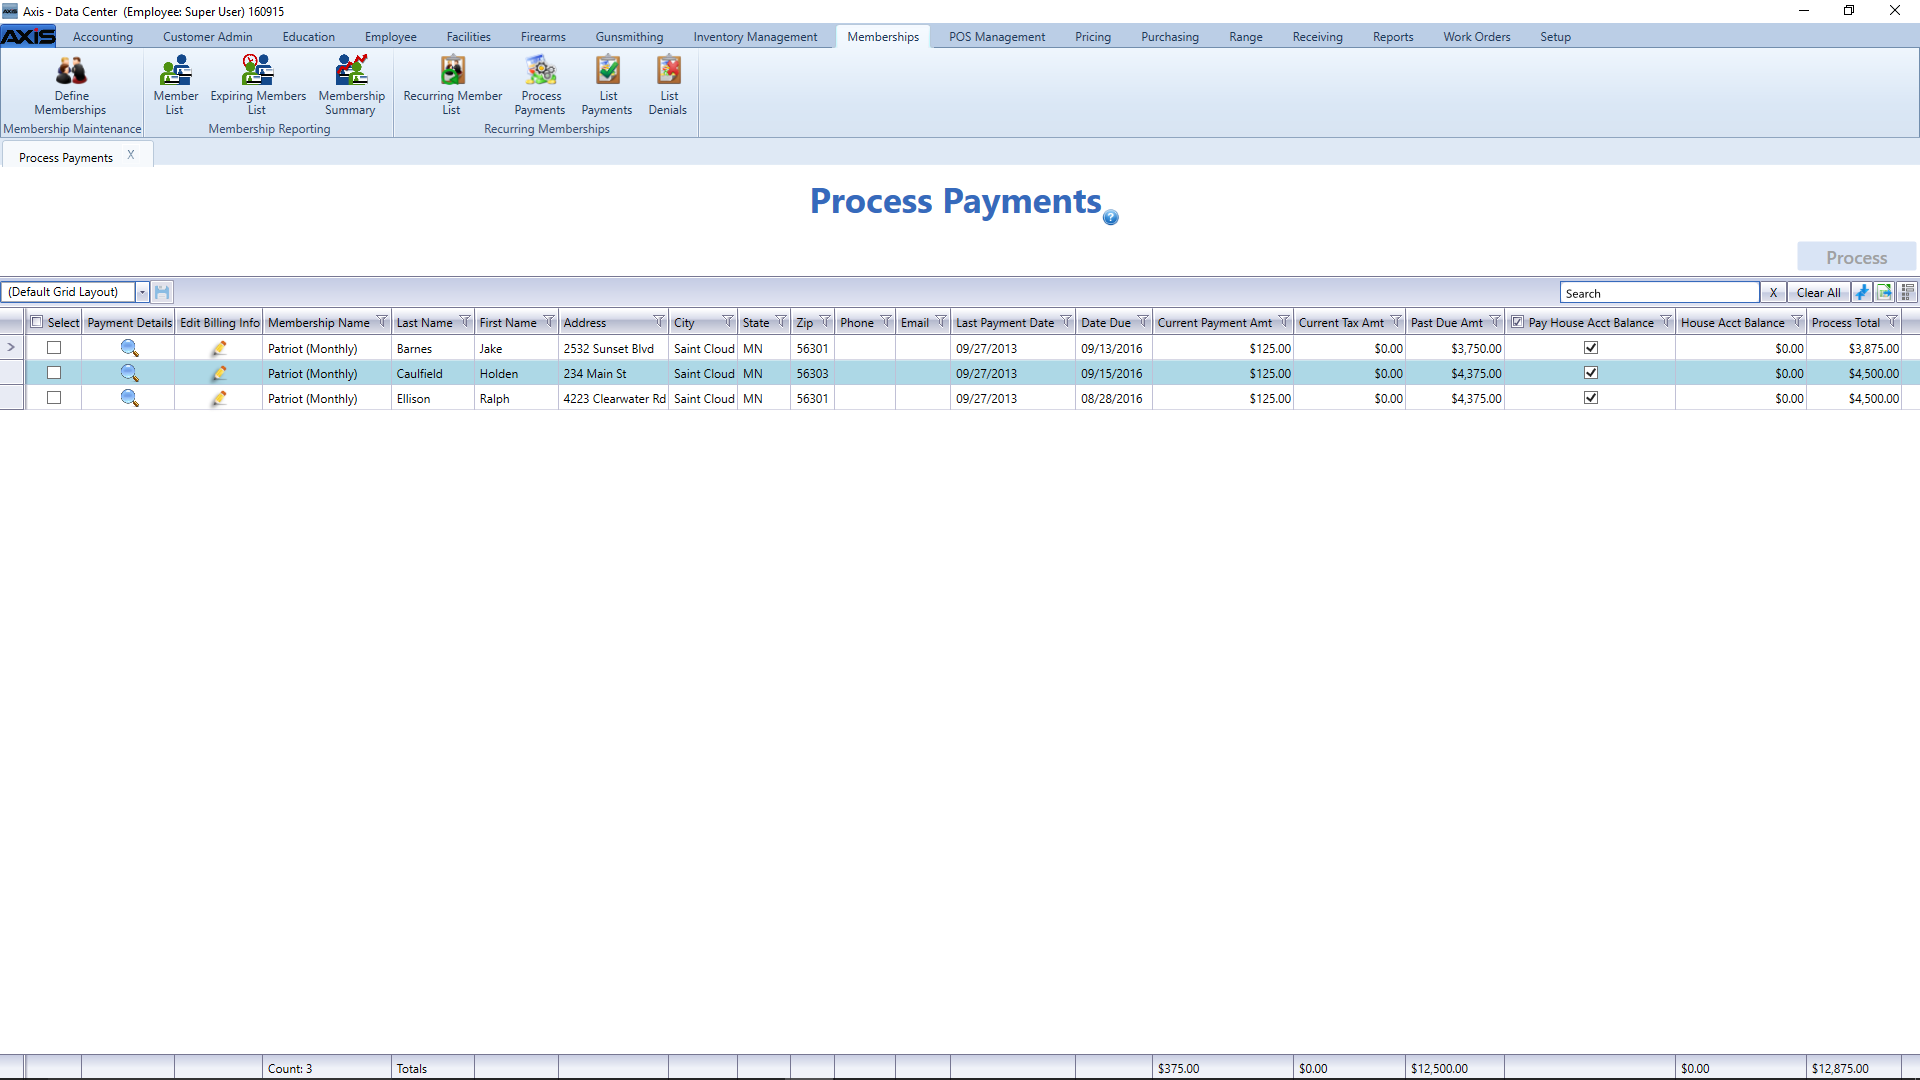Click into the Search field
The height and width of the screenshot is (1080, 1920).
coord(1660,293)
